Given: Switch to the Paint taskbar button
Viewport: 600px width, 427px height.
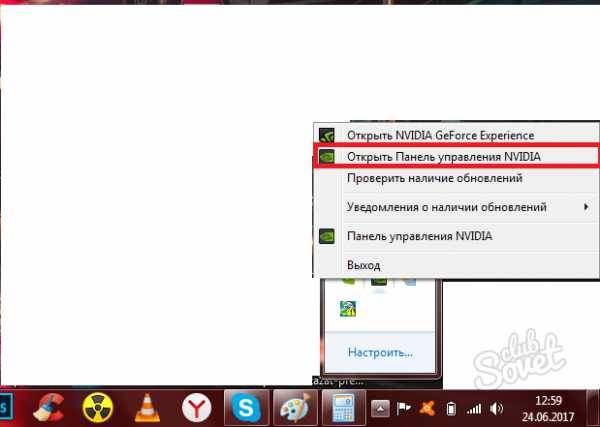Looking at the screenshot, I should tap(296, 407).
